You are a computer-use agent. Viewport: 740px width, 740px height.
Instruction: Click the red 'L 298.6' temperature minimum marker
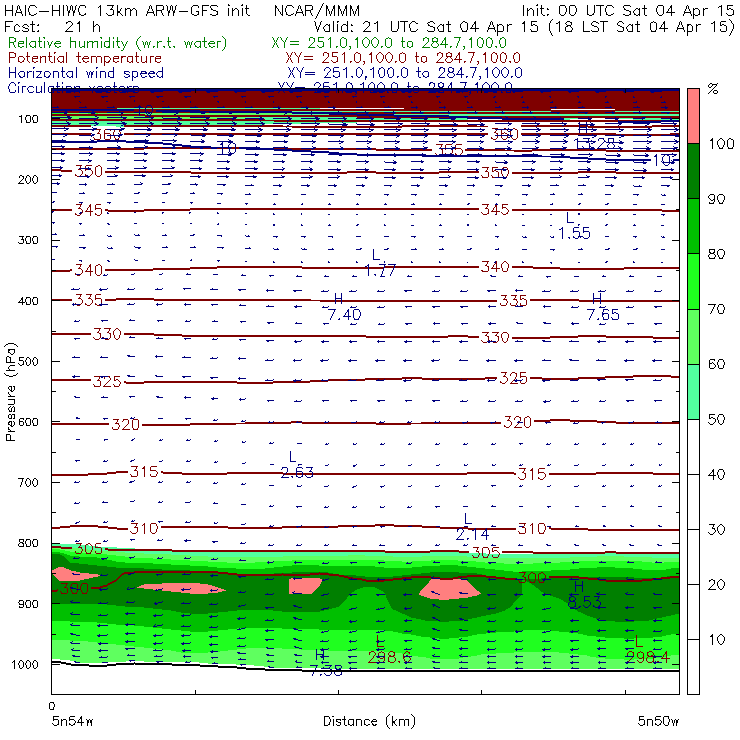tap(389, 650)
